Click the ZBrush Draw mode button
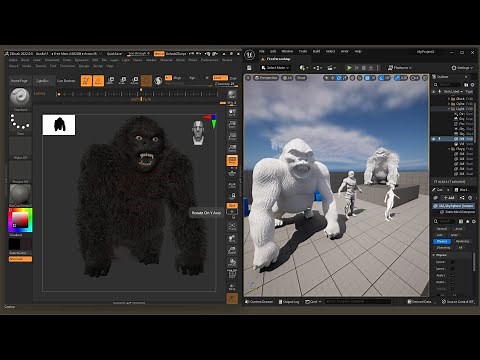This screenshot has height=360, width=480. (98, 80)
